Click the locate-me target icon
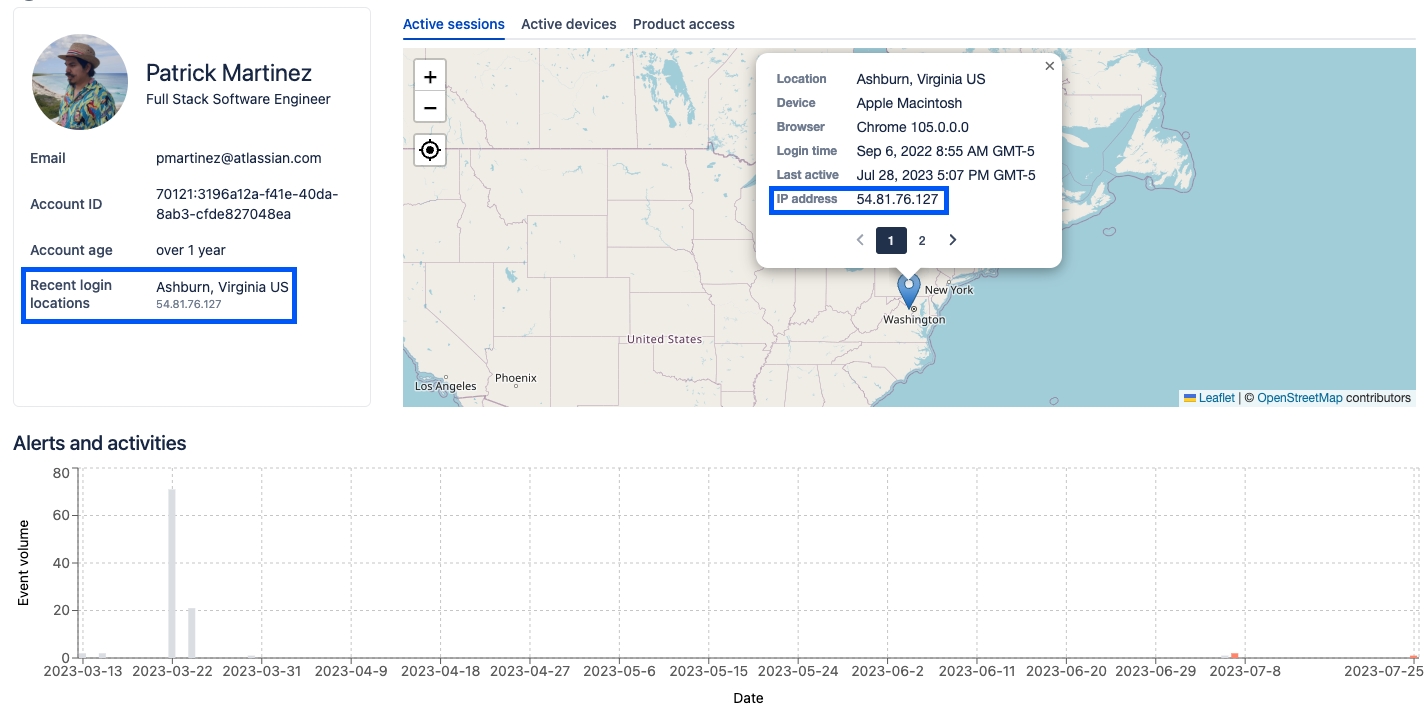1426x713 pixels. [x=430, y=150]
